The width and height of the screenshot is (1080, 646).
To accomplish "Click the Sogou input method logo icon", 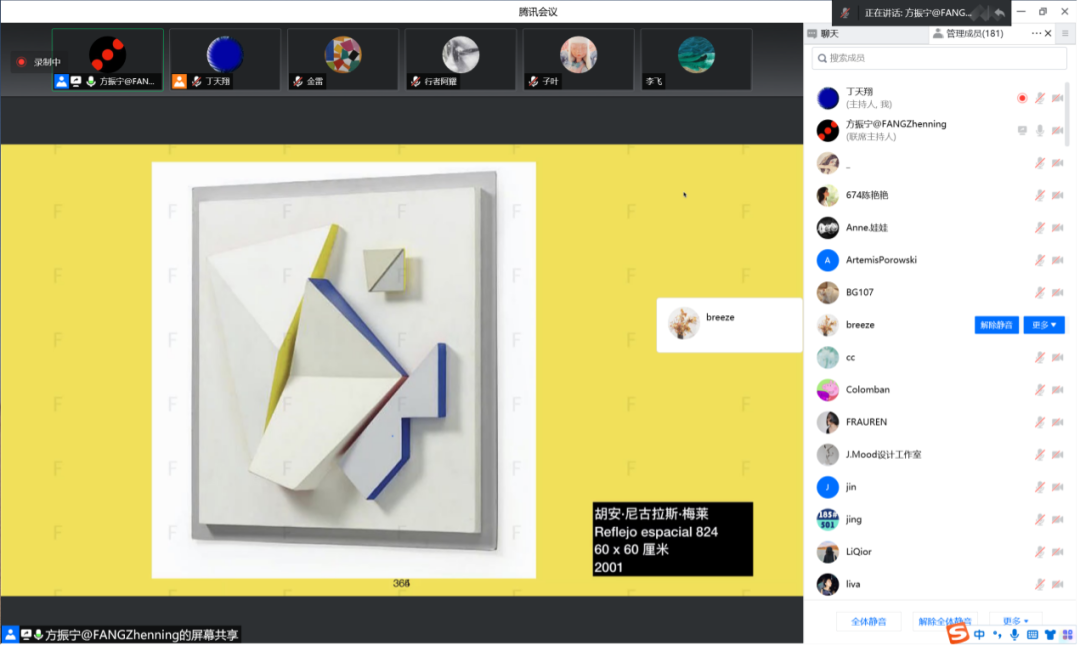I will (x=959, y=634).
